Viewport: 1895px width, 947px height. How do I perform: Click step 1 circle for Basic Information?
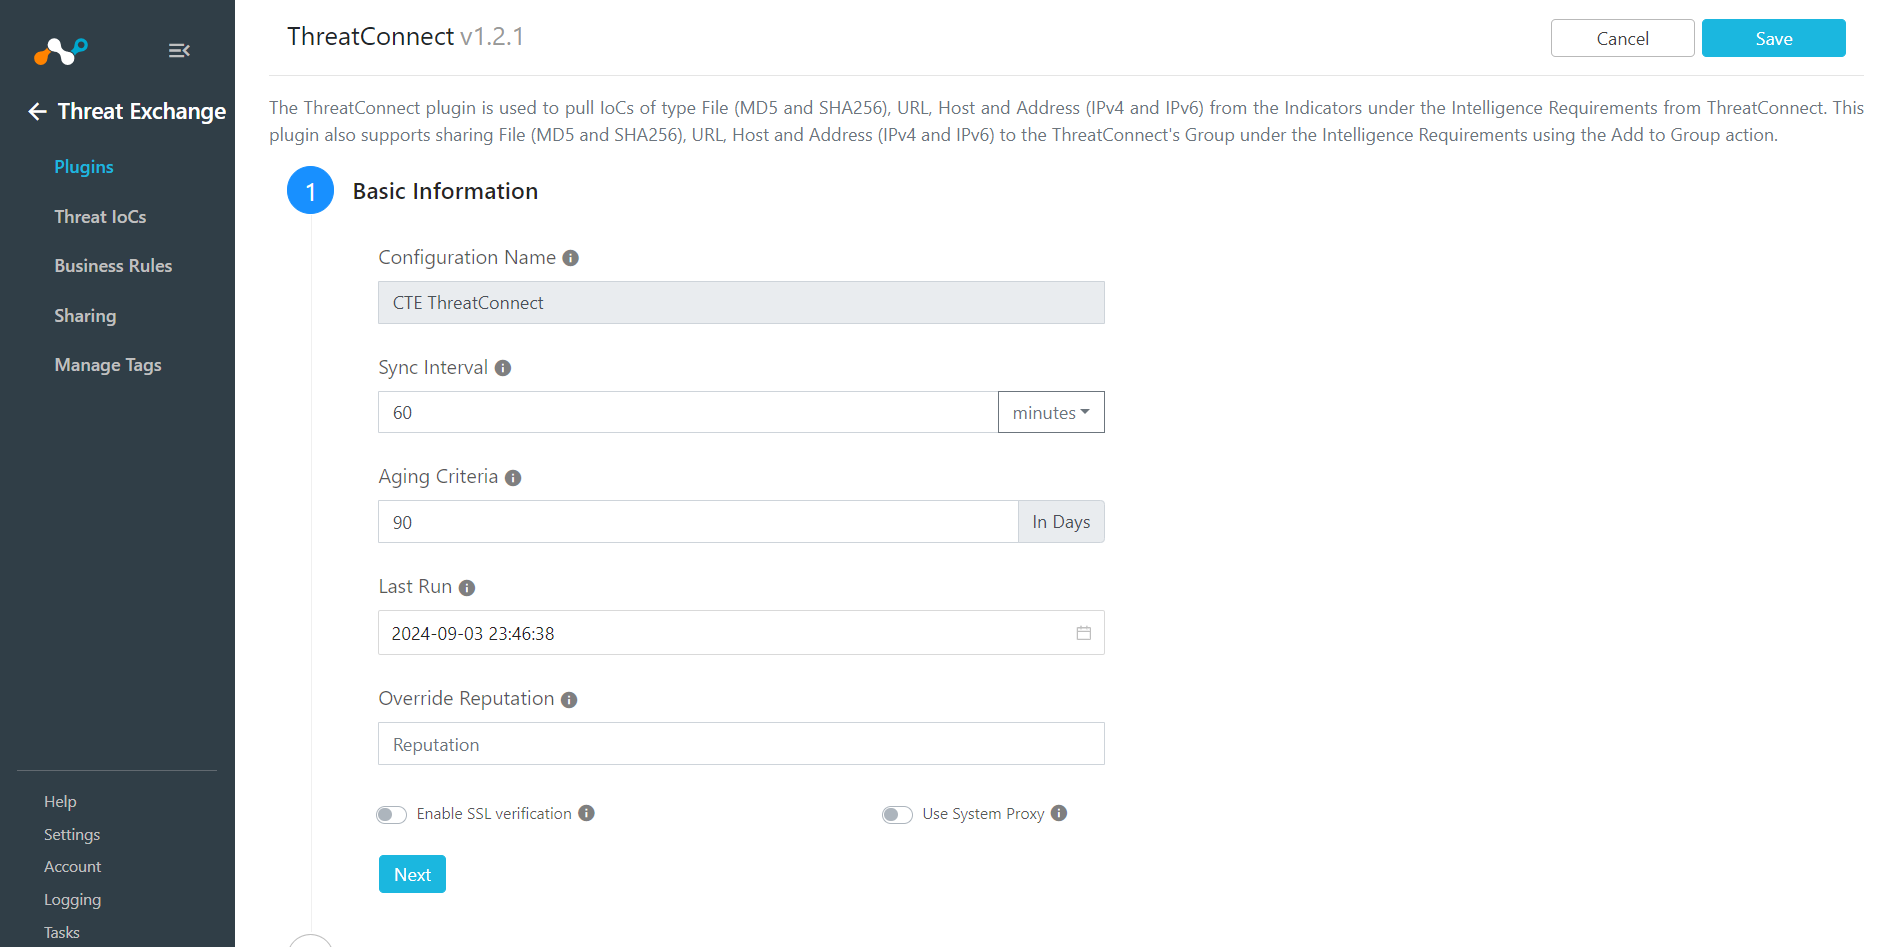tap(310, 190)
